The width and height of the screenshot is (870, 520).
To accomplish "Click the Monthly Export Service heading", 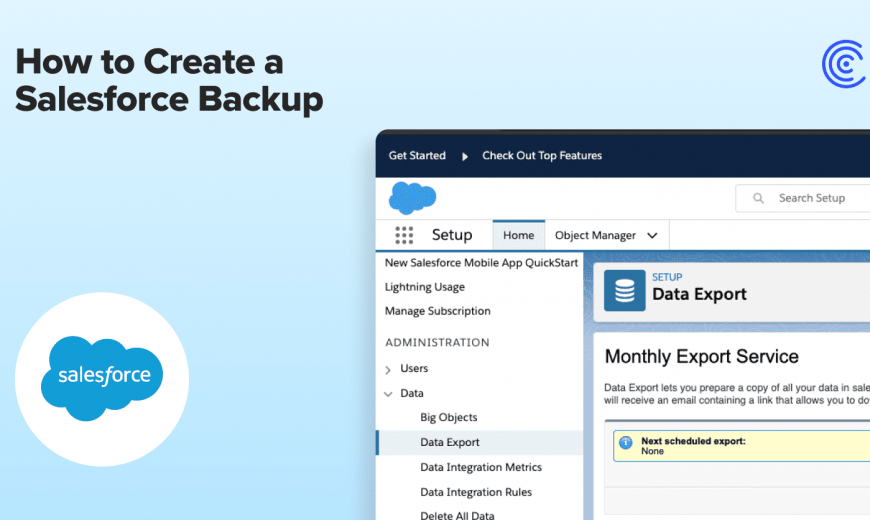I will tap(701, 356).
